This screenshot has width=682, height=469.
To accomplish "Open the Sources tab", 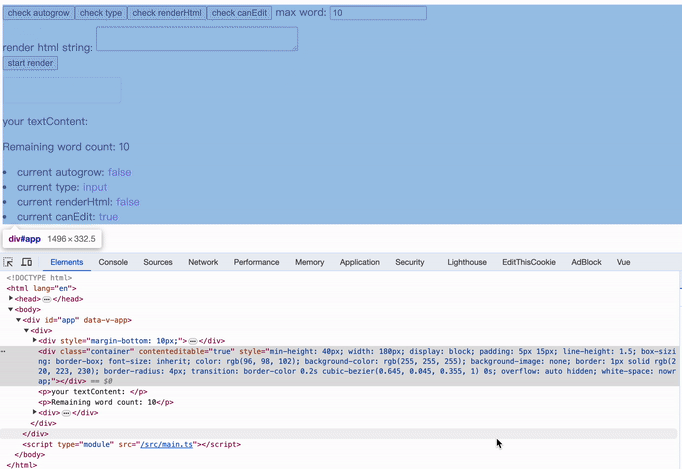I will tap(158, 262).
